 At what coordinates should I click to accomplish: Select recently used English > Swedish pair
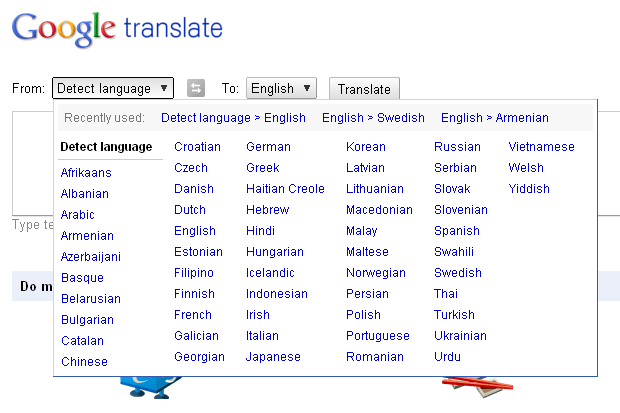[x=373, y=118]
